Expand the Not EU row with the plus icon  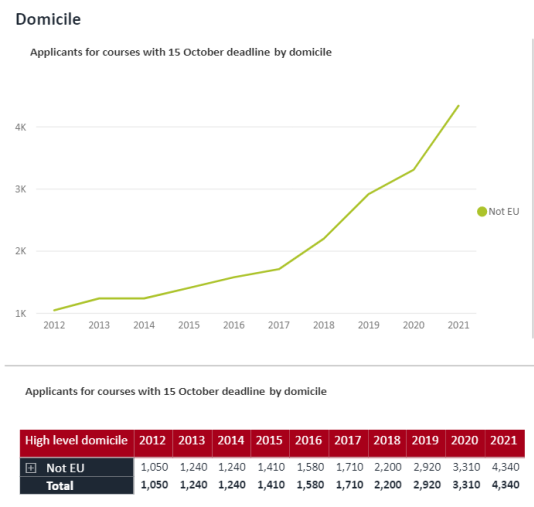click(31, 468)
